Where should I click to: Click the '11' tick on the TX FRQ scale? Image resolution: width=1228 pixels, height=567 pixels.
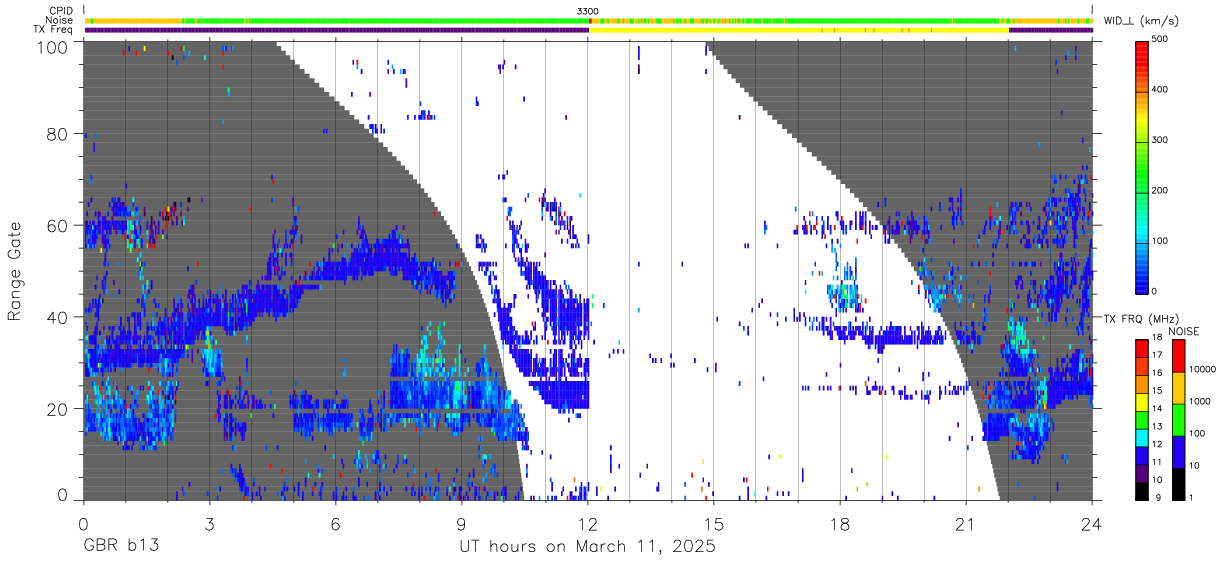tap(1157, 462)
